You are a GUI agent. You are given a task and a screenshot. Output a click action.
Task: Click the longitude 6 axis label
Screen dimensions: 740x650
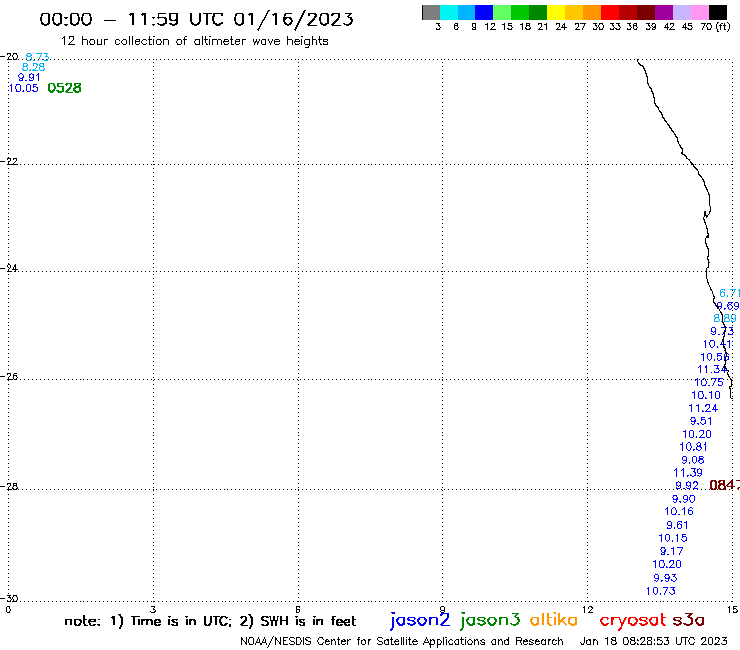[x=298, y=609]
